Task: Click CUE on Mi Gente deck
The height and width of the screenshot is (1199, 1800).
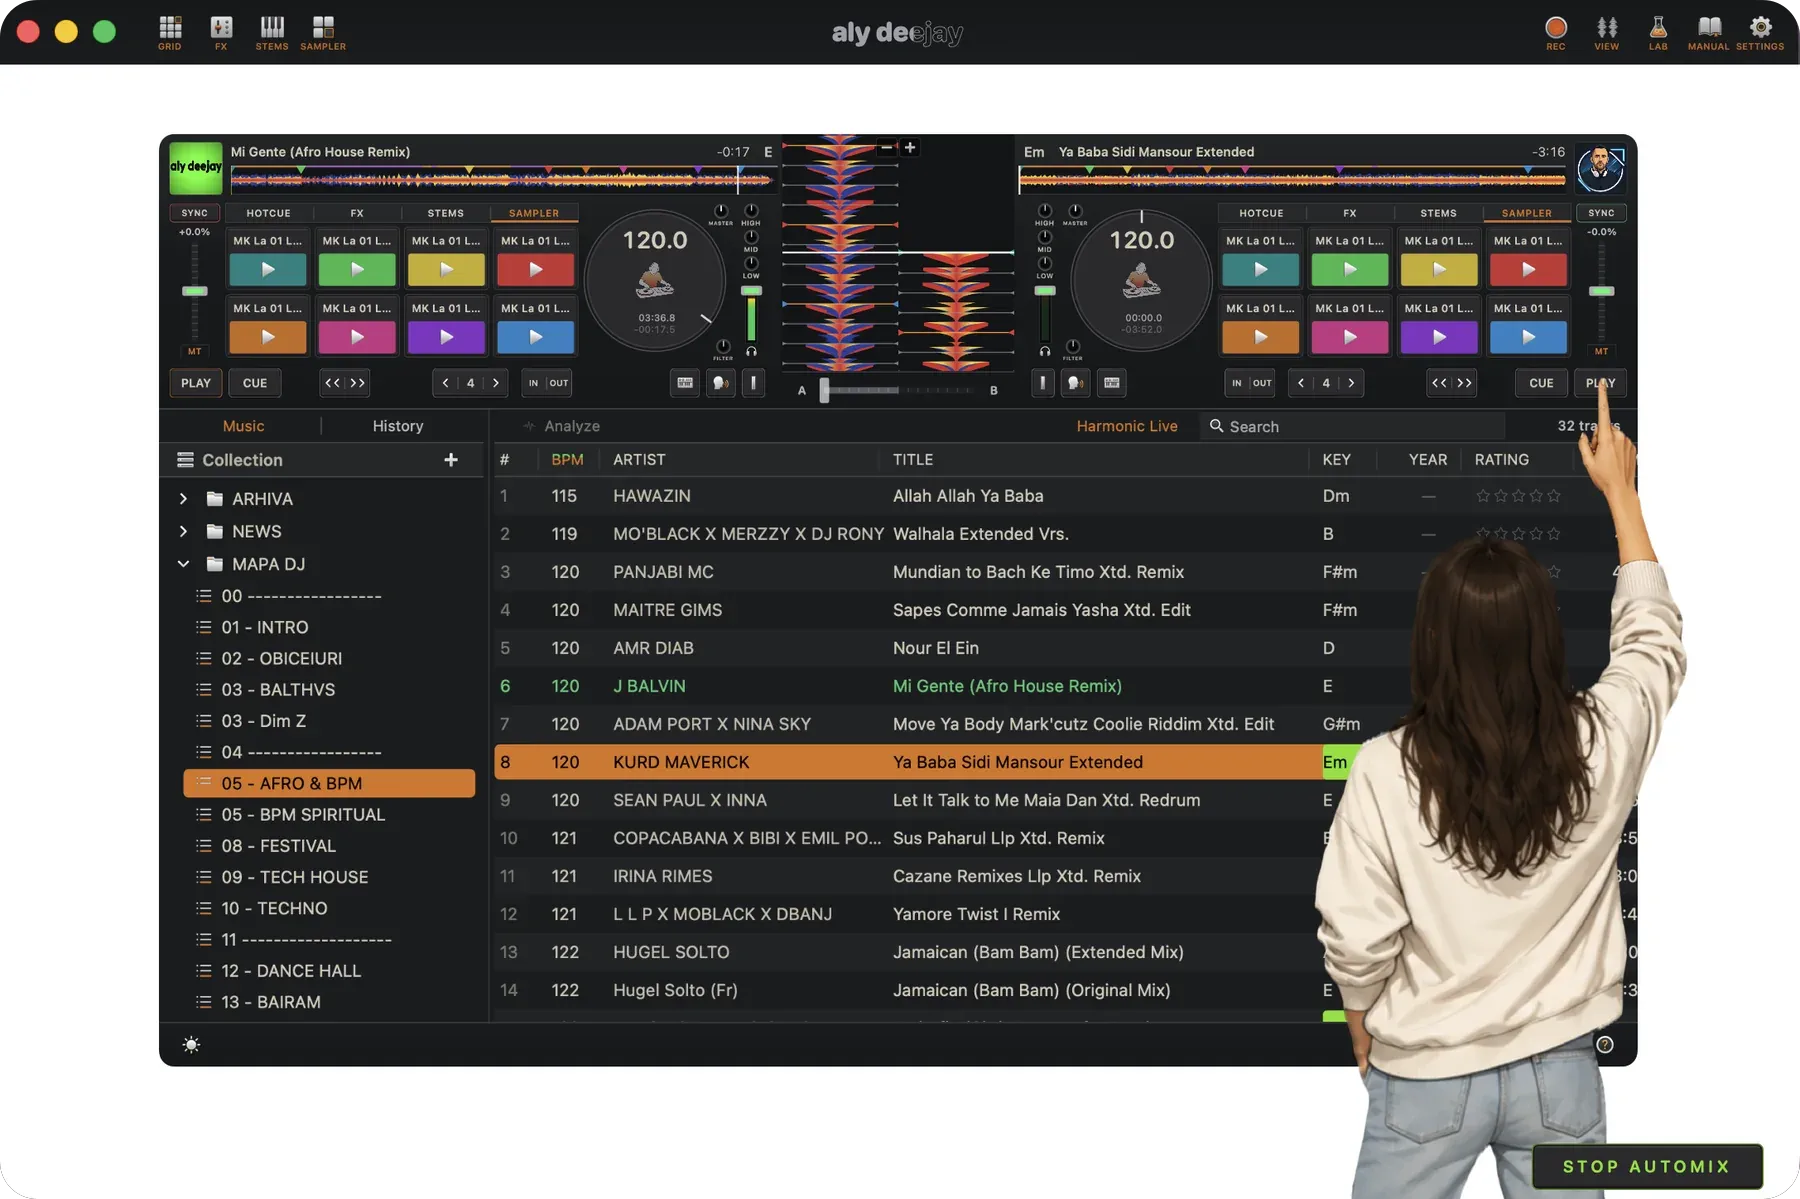Action: click(x=255, y=383)
